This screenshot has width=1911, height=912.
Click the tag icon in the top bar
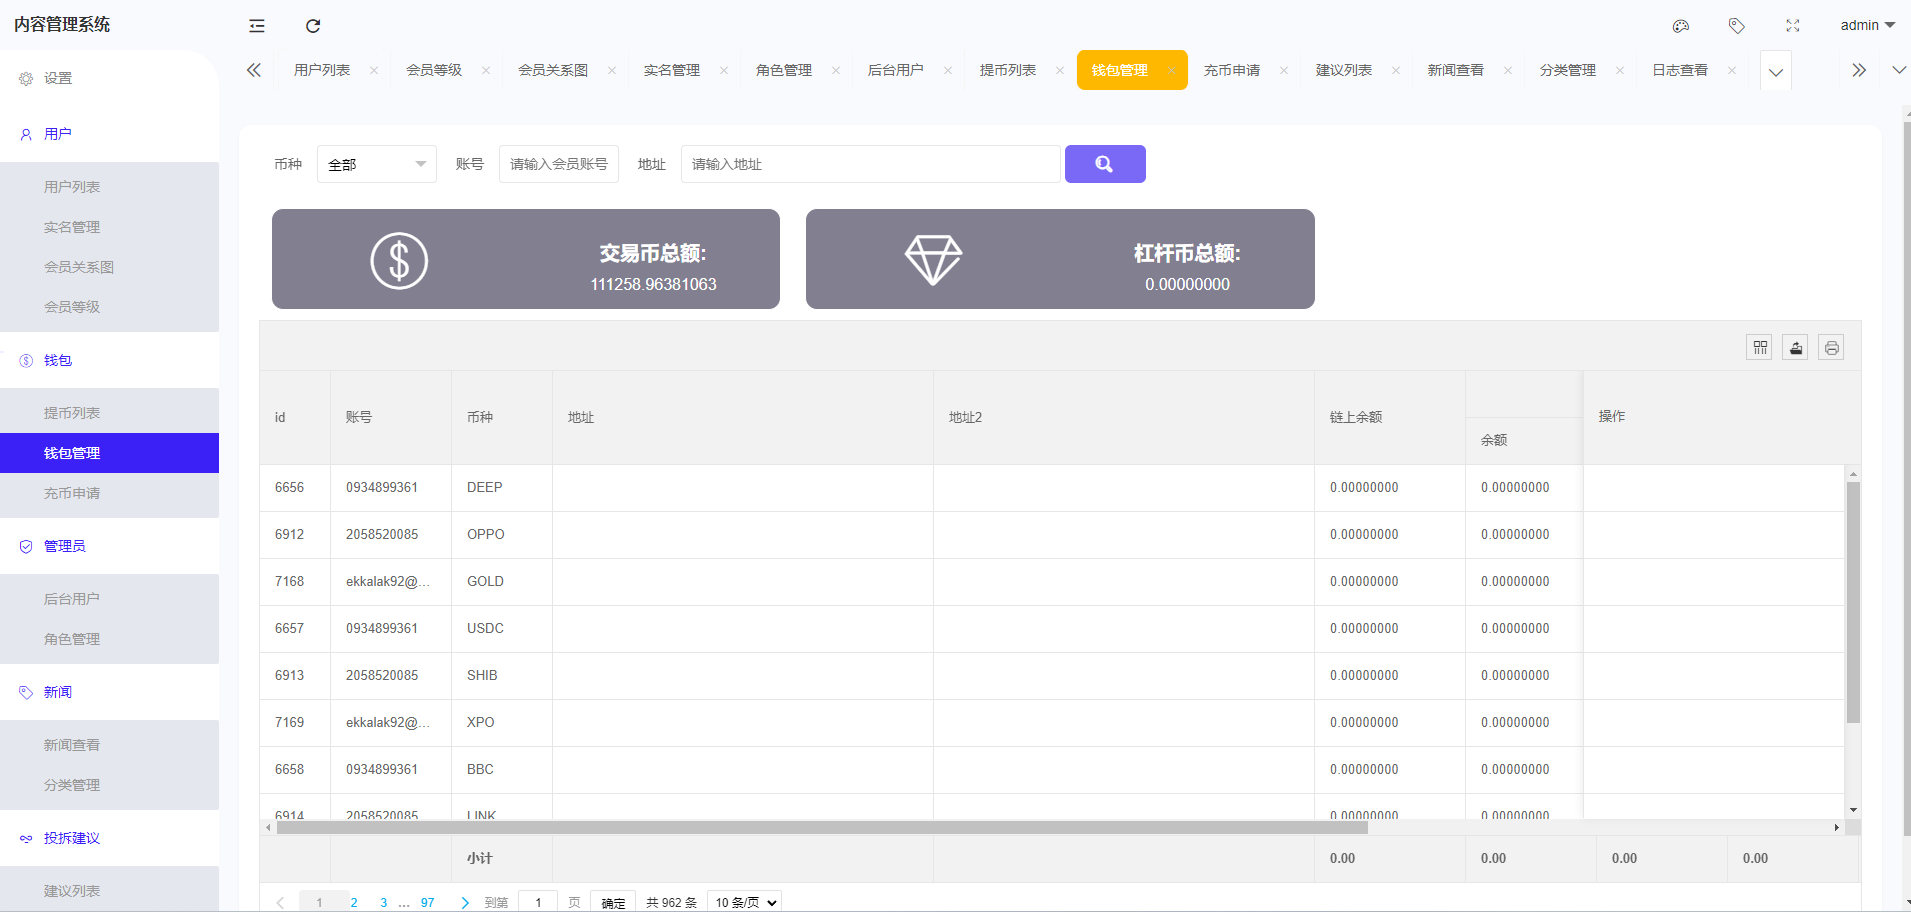pyautogui.click(x=1737, y=25)
